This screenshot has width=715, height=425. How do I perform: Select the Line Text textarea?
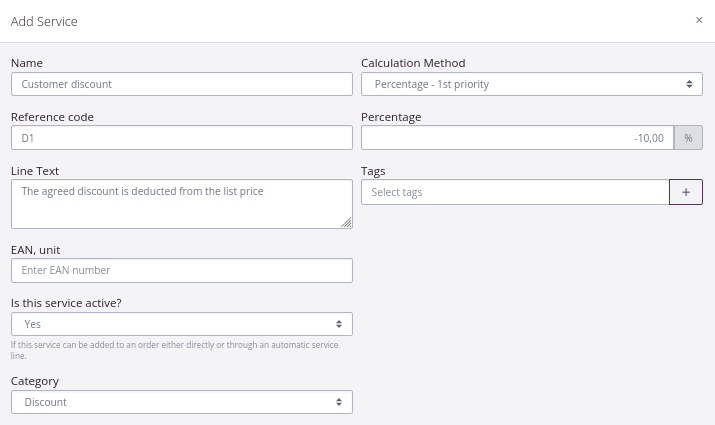[x=181, y=204]
